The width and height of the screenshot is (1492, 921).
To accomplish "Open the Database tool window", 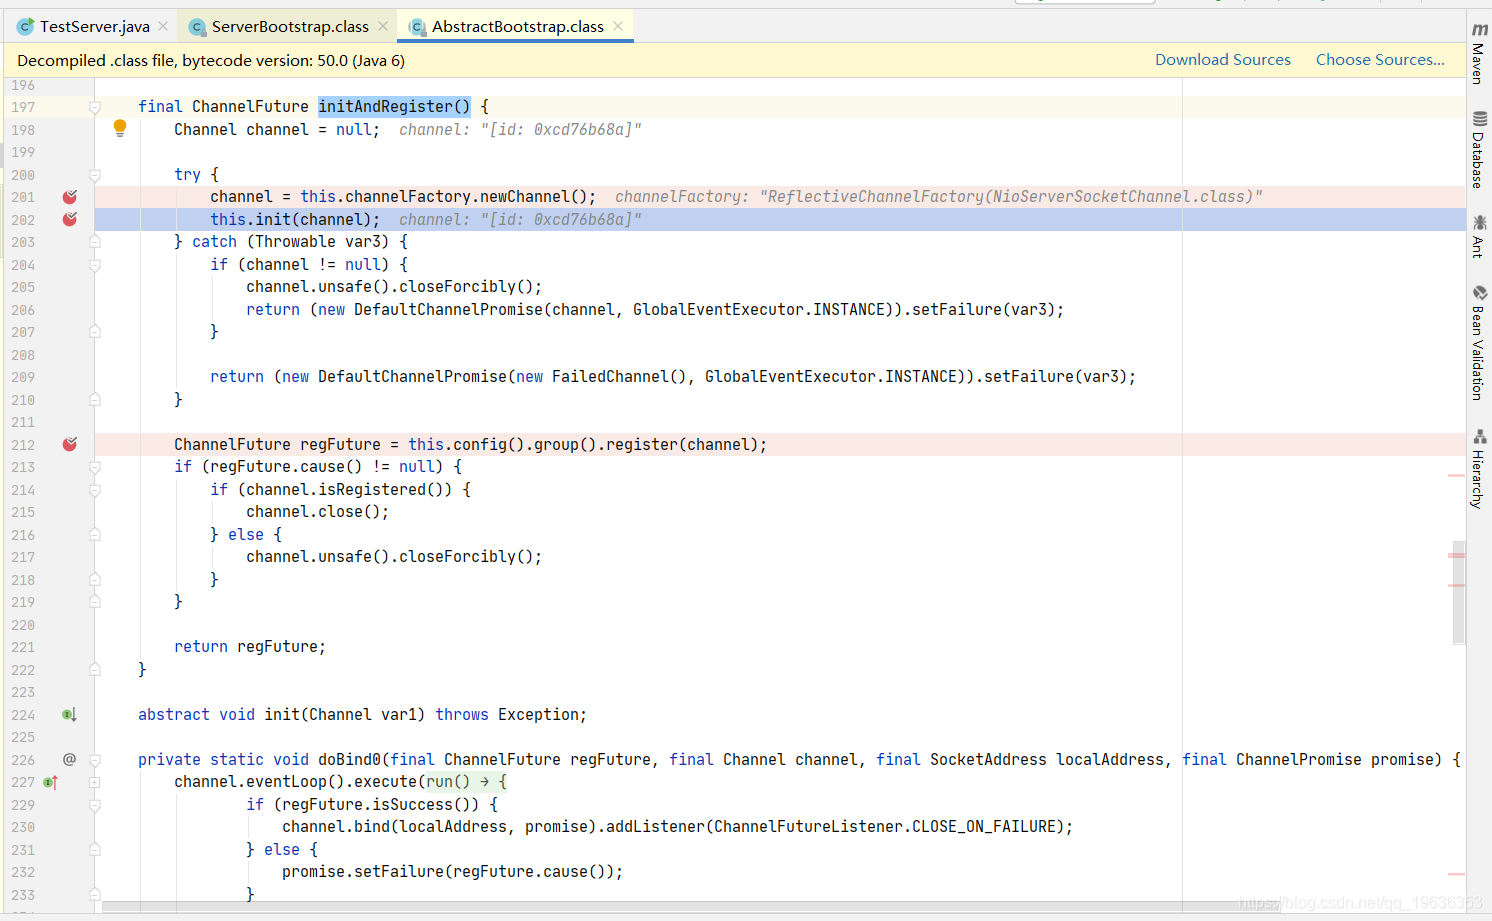I will (1479, 150).
